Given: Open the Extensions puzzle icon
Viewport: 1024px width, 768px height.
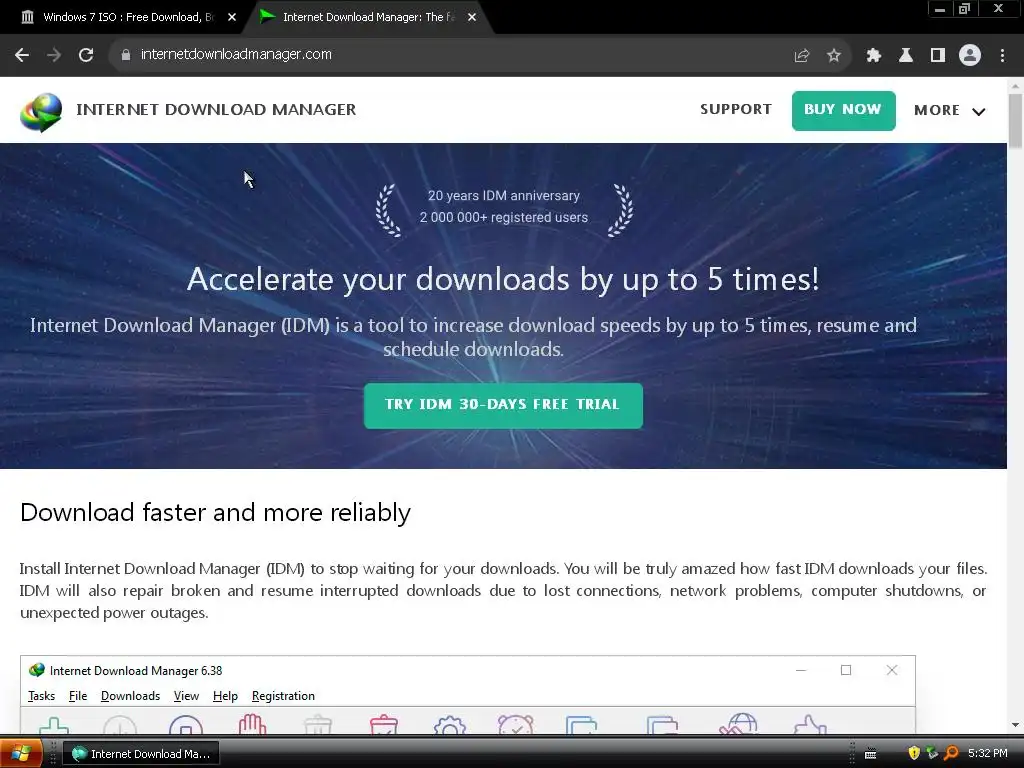Looking at the screenshot, I should tap(874, 56).
